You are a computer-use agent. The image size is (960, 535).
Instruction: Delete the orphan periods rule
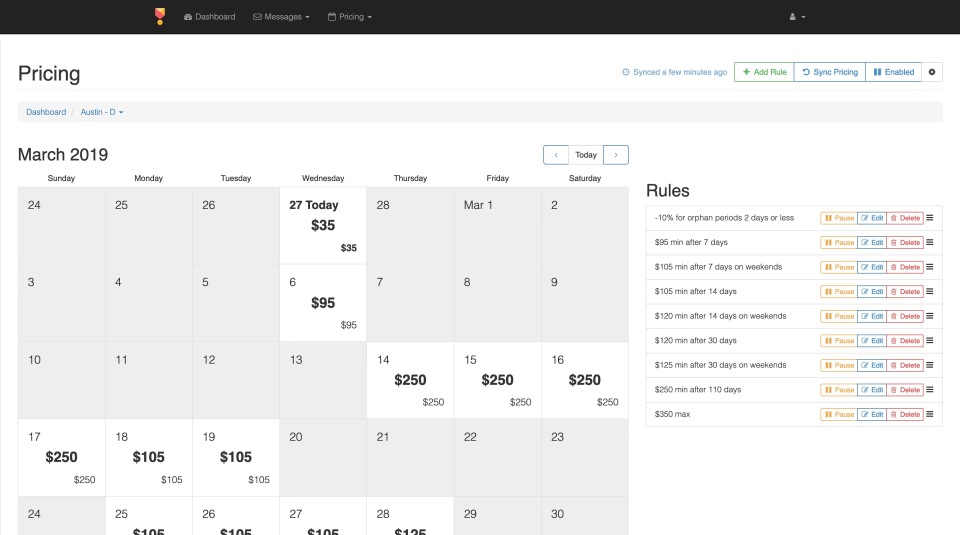tap(905, 218)
